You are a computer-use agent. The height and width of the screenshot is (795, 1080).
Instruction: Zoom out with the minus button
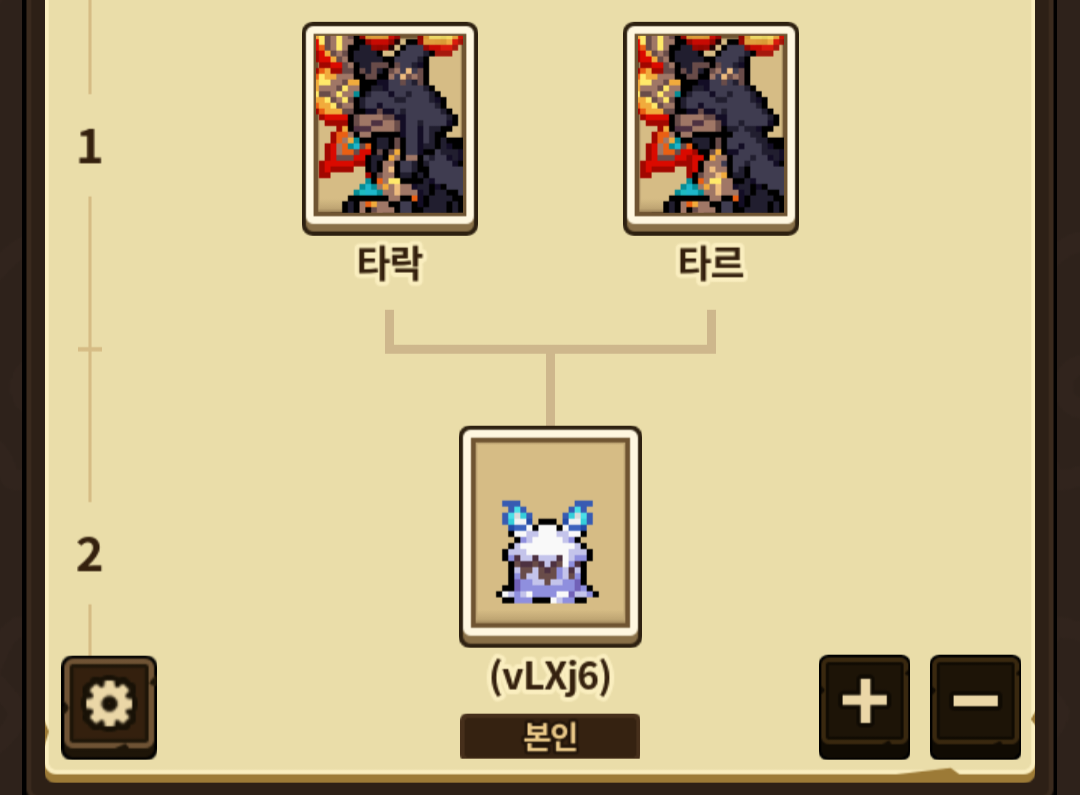pyautogui.click(x=975, y=706)
